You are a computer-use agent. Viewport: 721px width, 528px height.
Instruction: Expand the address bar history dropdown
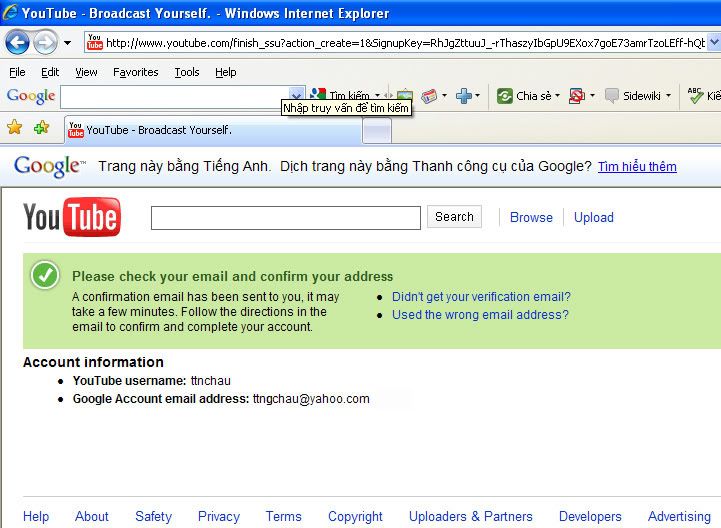714,43
